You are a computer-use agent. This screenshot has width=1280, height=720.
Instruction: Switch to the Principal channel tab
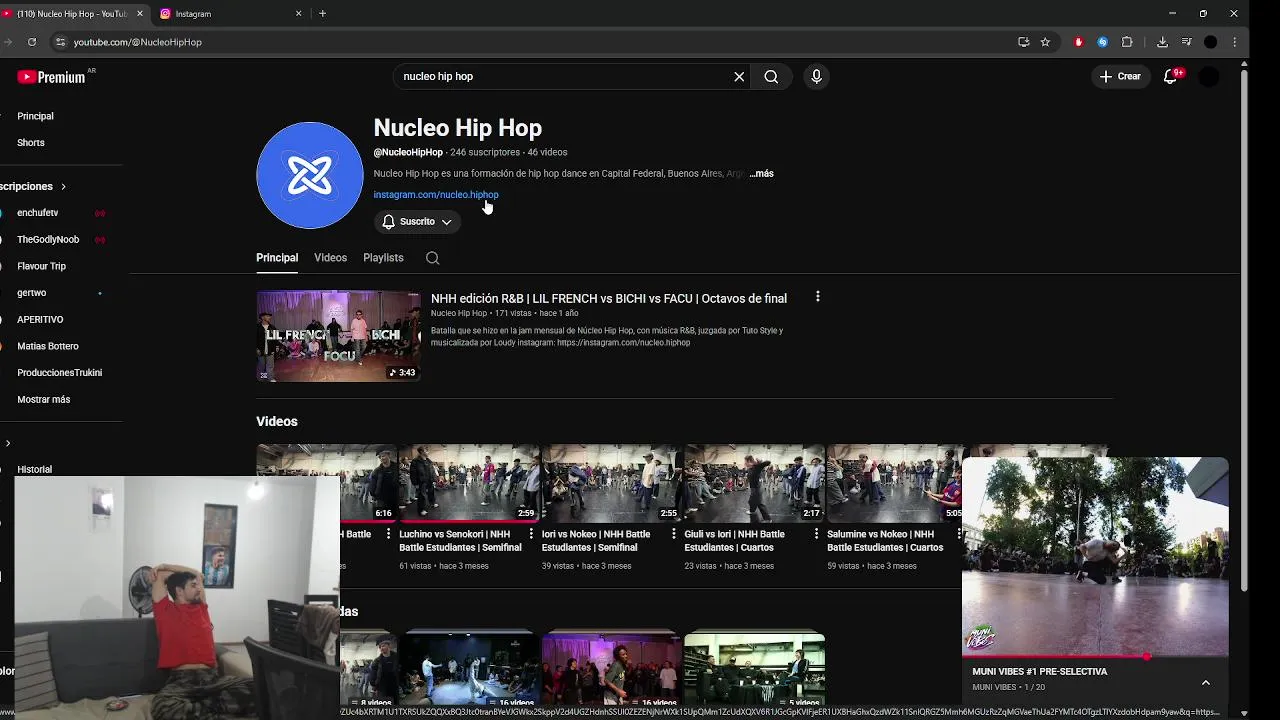(x=277, y=258)
